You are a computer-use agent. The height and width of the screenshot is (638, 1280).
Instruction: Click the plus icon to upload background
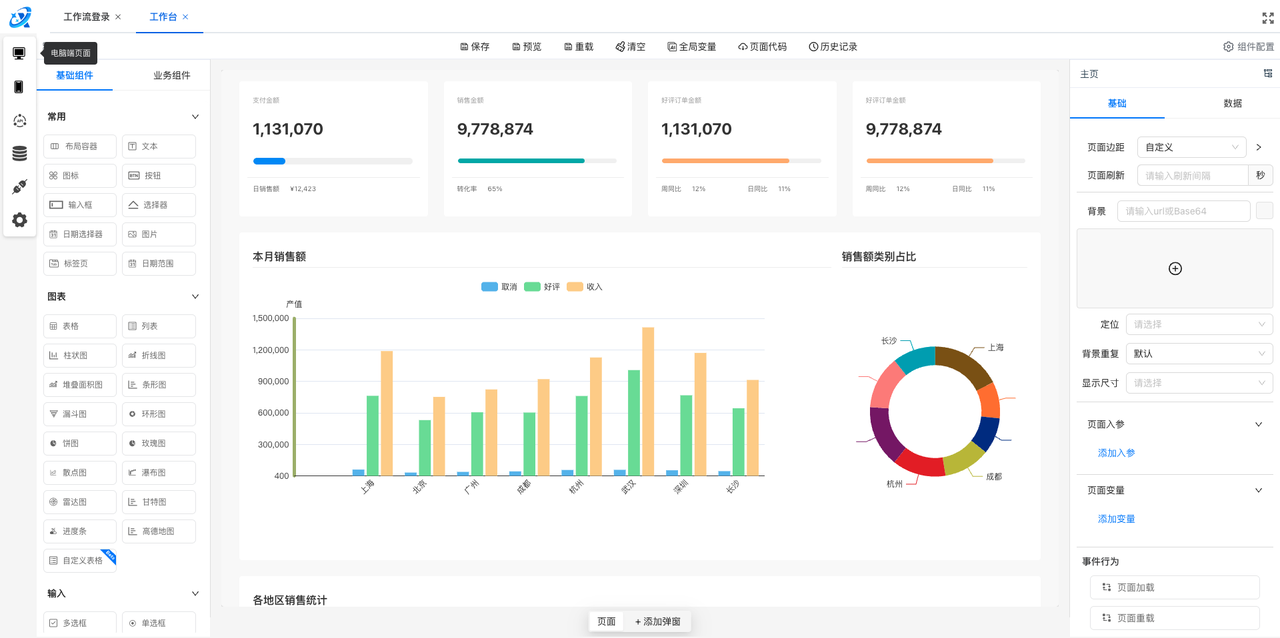click(1175, 268)
